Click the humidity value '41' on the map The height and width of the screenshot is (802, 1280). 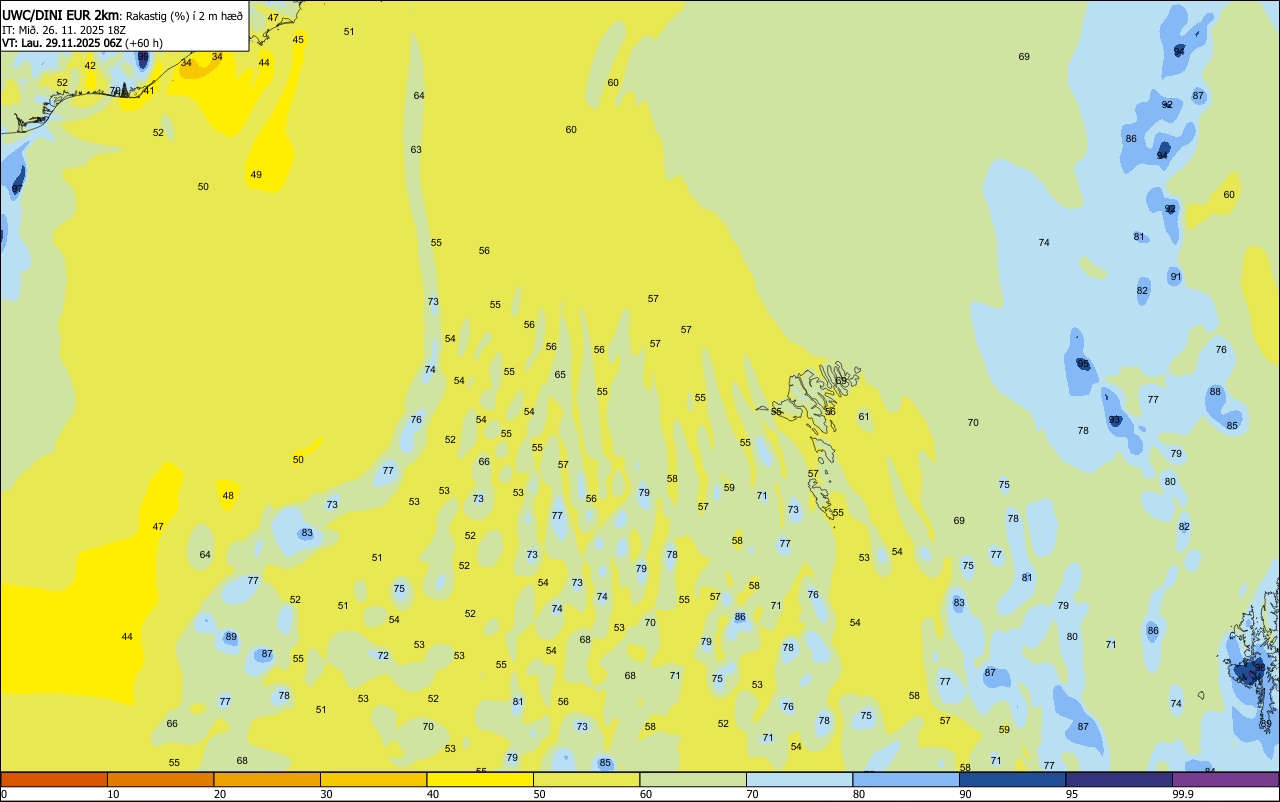pos(149,91)
